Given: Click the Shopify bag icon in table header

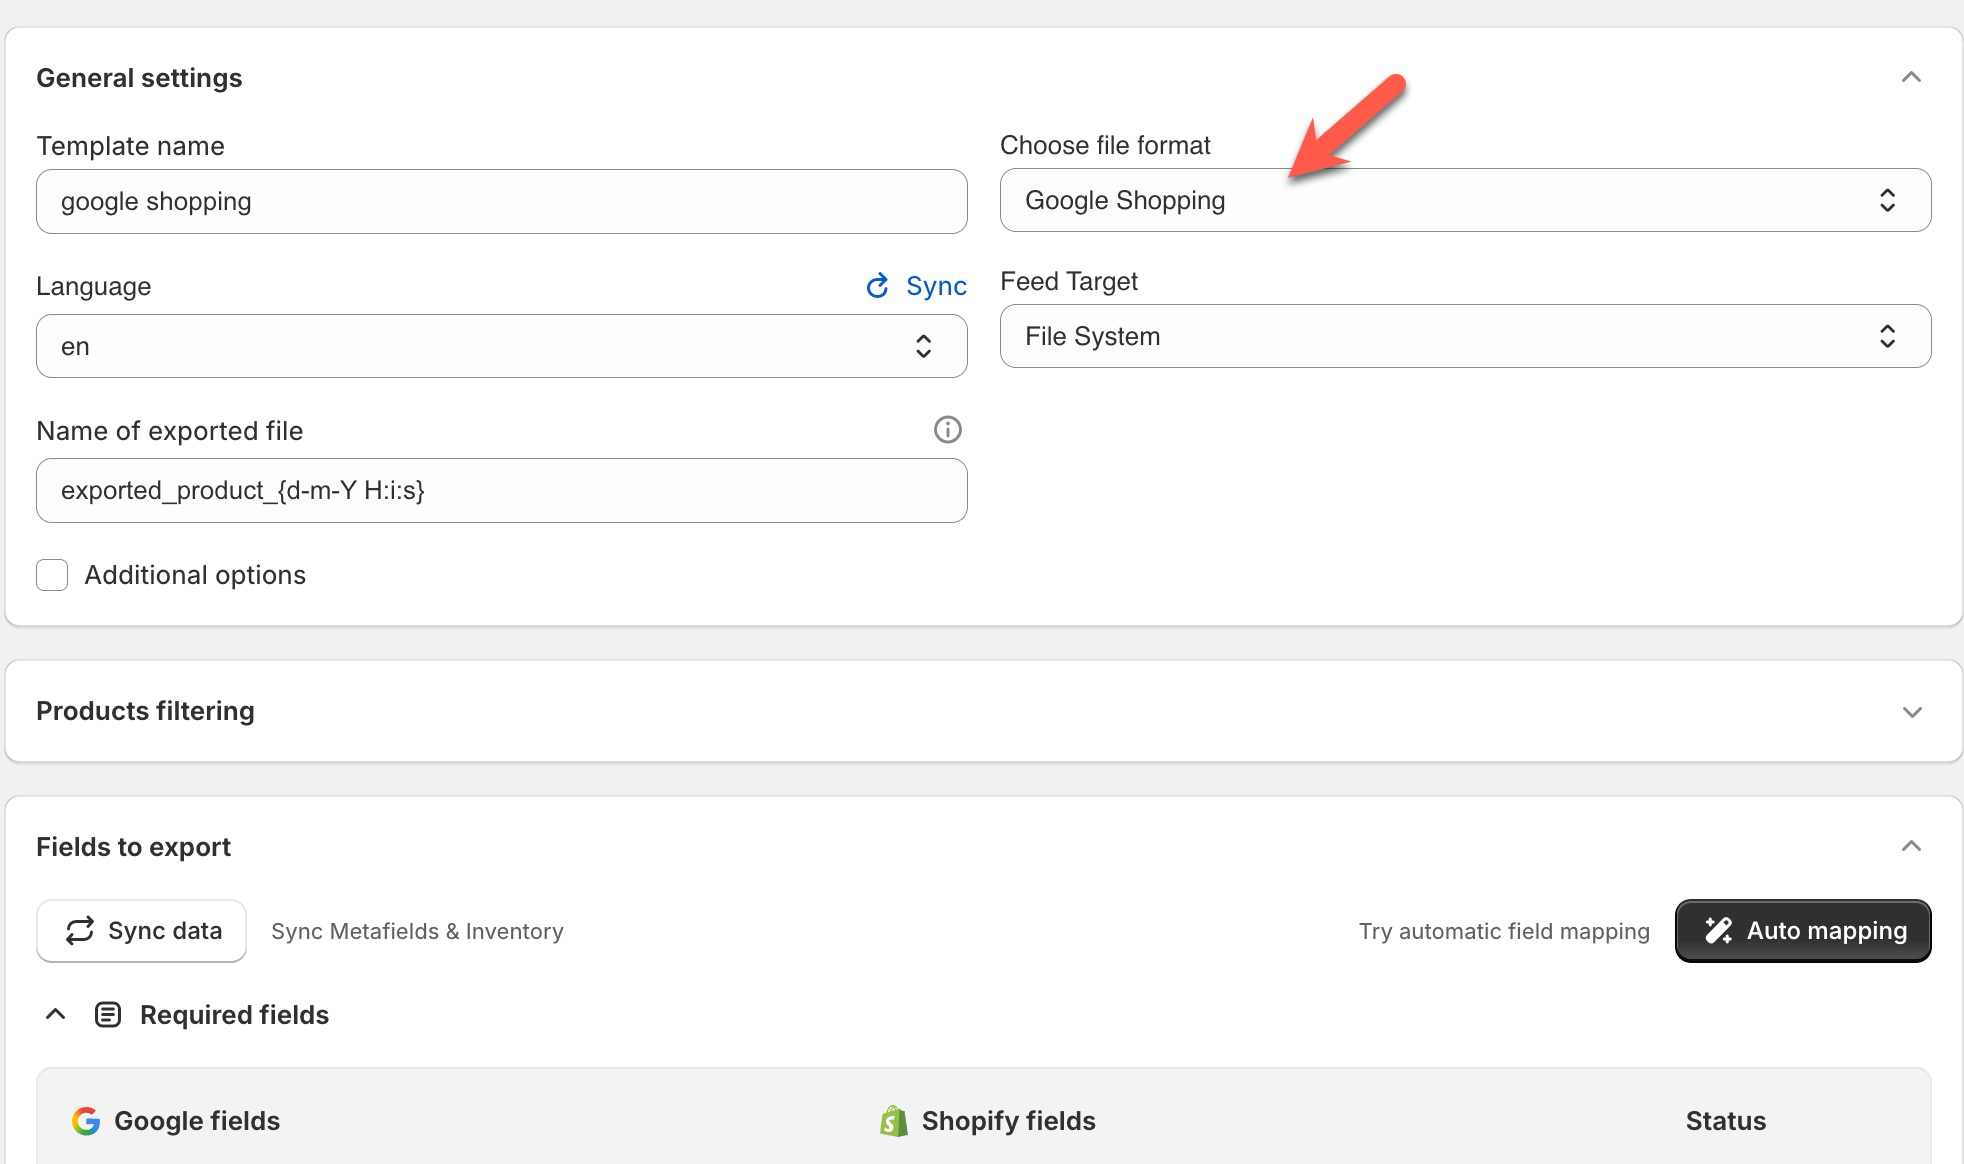Looking at the screenshot, I should coord(893,1121).
